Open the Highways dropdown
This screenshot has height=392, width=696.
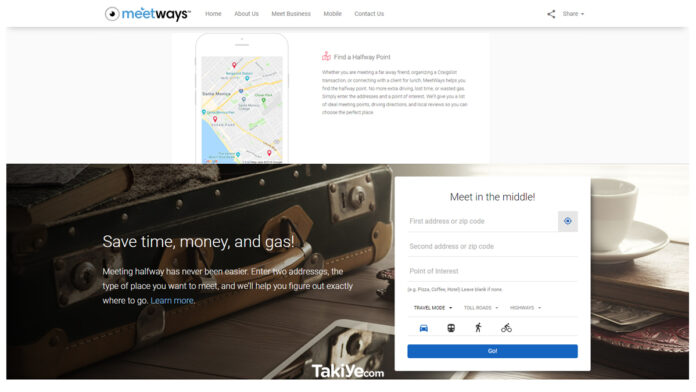click(x=526, y=308)
